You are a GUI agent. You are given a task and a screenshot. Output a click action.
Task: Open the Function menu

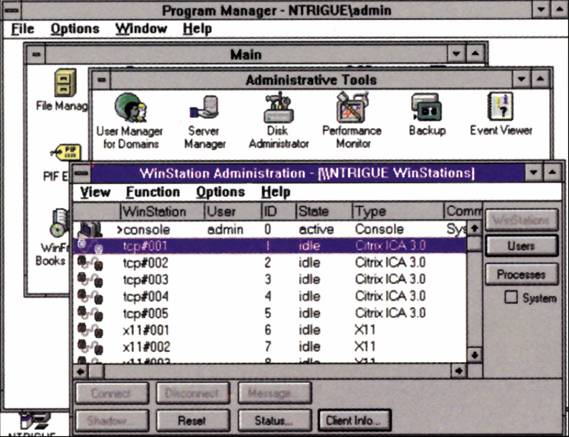coord(152,192)
